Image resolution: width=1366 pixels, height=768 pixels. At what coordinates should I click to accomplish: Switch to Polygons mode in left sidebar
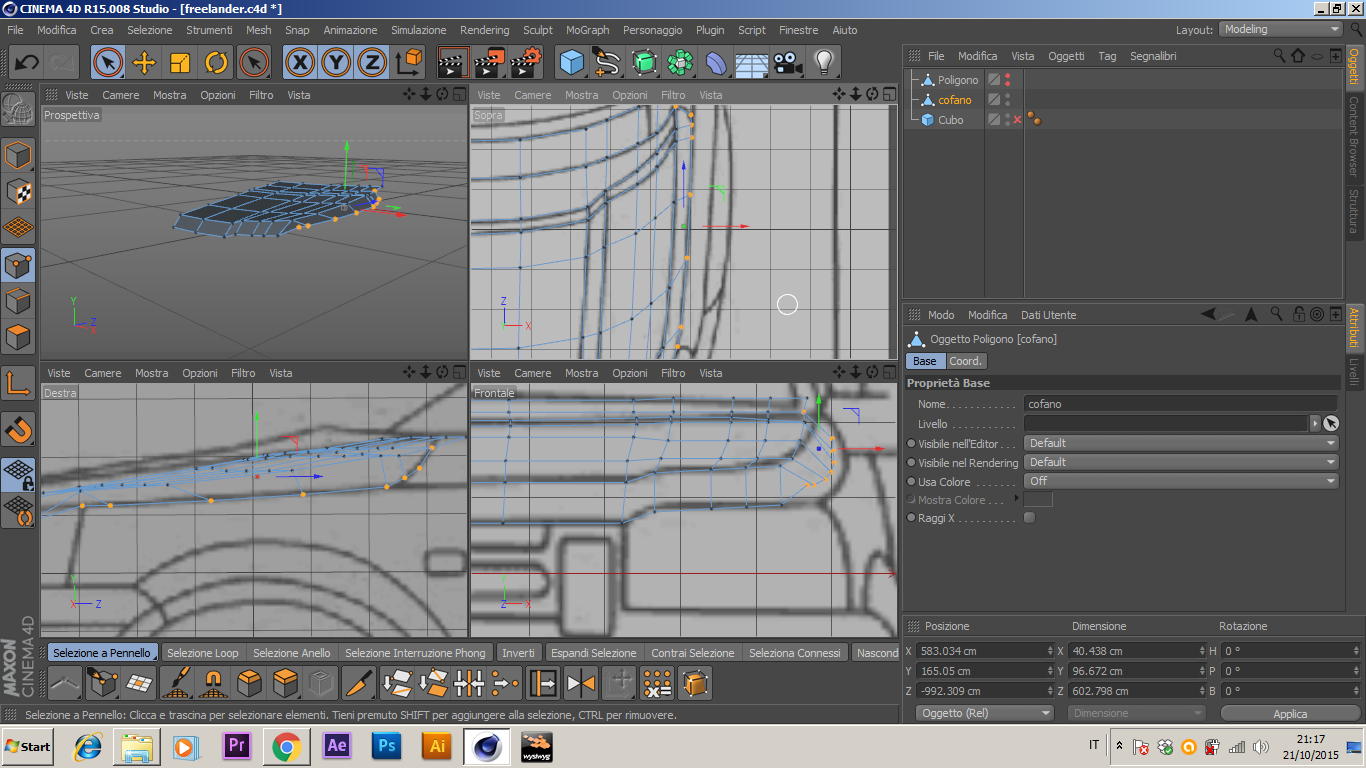pos(18,337)
